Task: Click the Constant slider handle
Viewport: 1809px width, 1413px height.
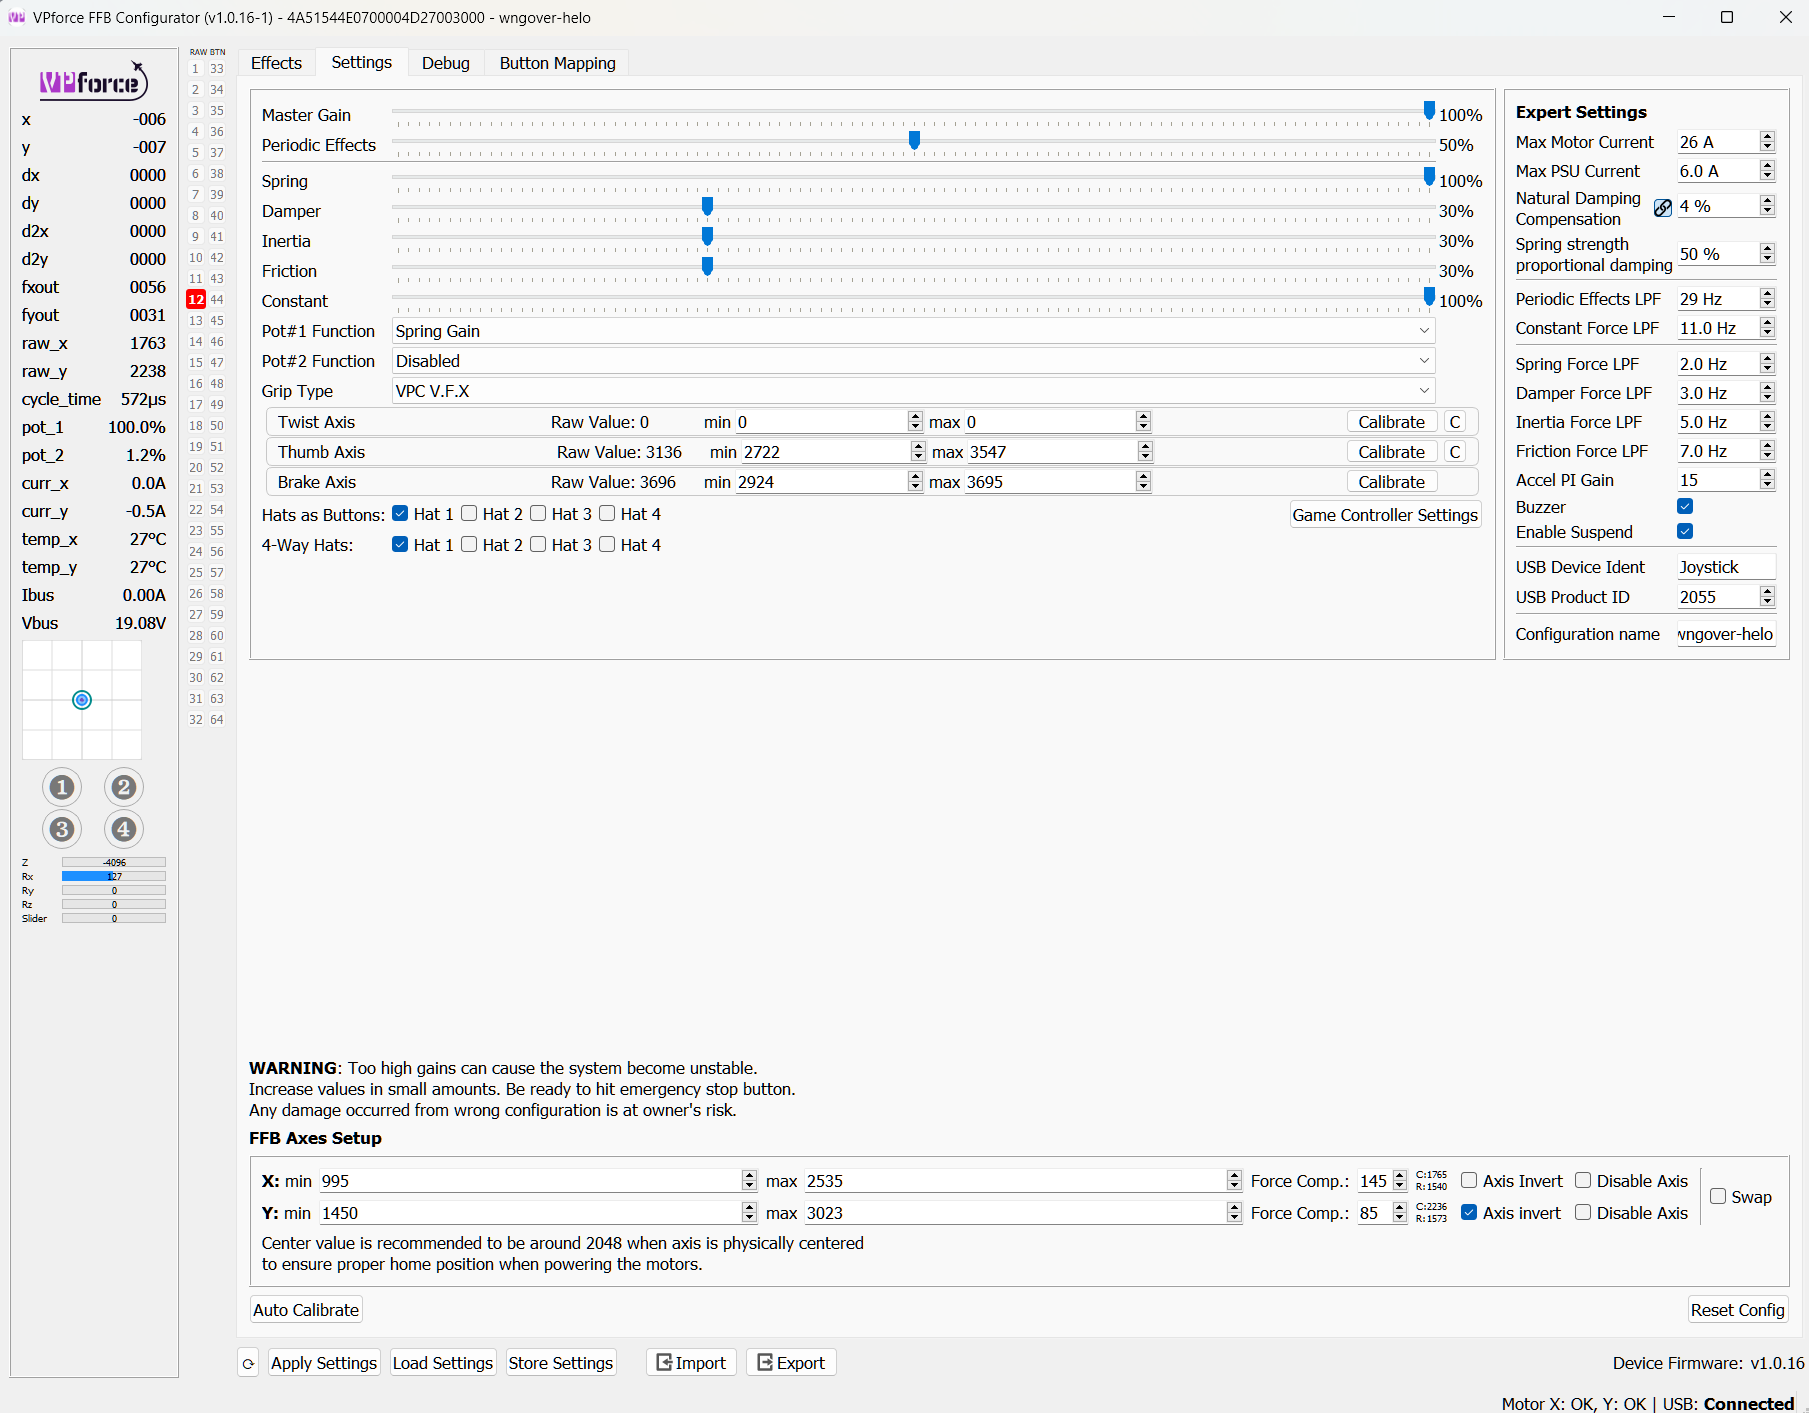Action: (1429, 296)
